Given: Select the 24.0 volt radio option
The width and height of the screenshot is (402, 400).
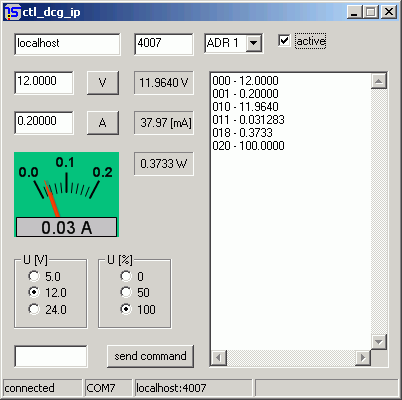Looking at the screenshot, I should pos(34,309).
